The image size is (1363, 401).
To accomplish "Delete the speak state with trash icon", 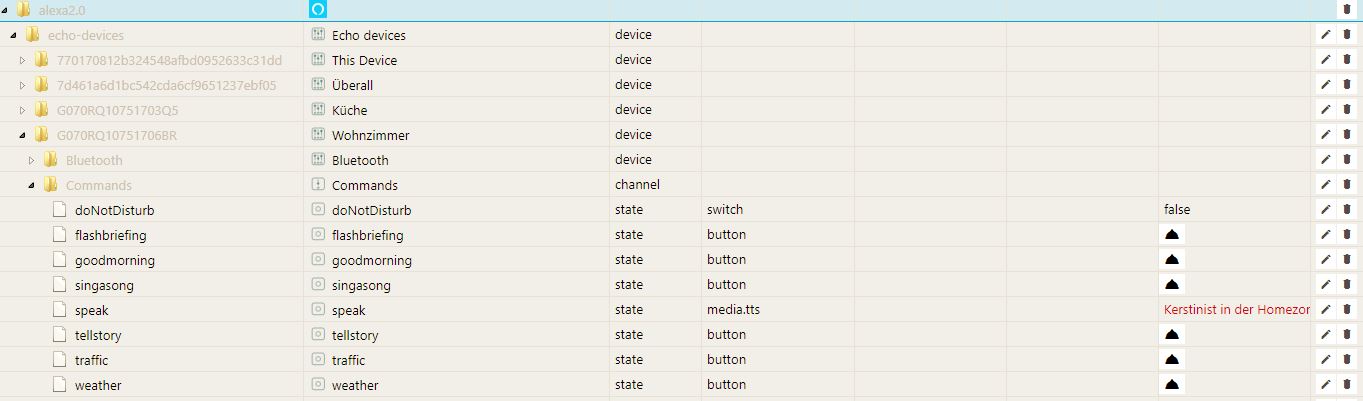I will point(1346,310).
